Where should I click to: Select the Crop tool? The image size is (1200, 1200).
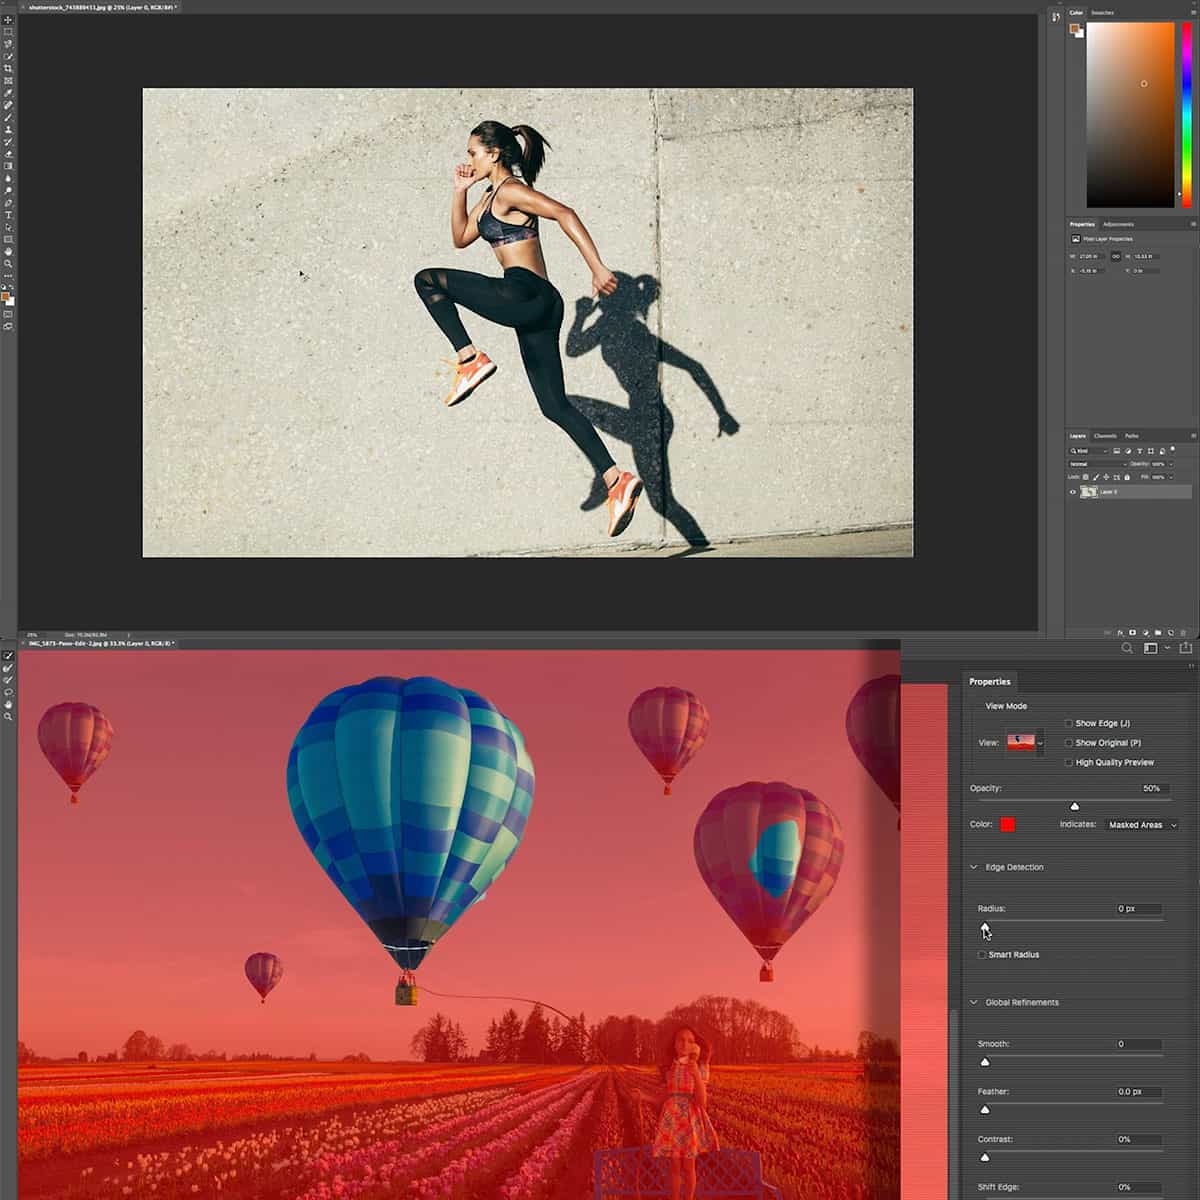pyautogui.click(x=7, y=69)
